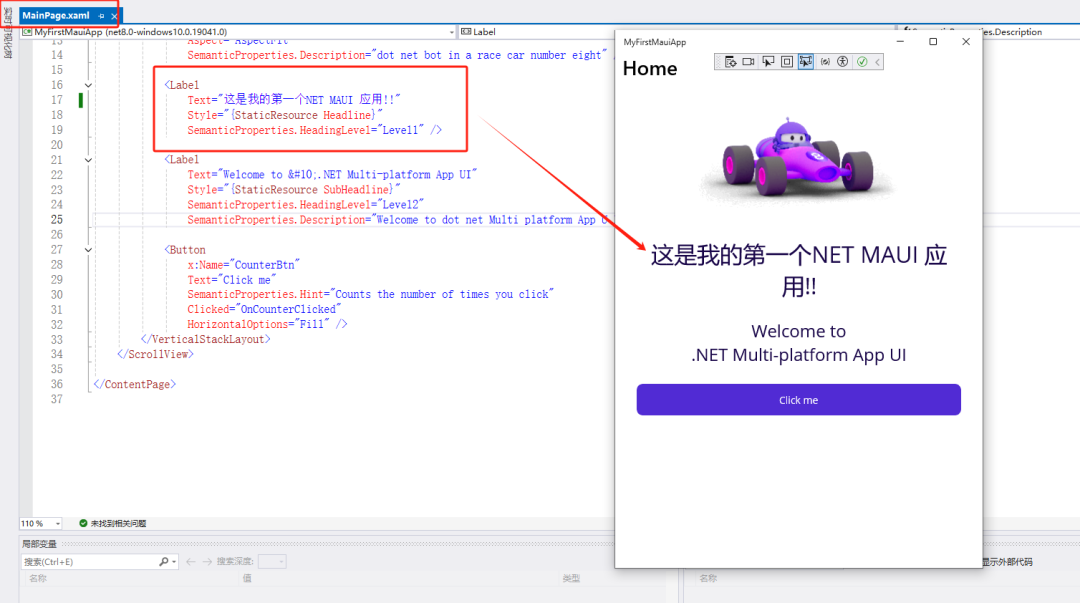Open the Label element navigation dropdown
The width and height of the screenshot is (1080, 603).
678,32
